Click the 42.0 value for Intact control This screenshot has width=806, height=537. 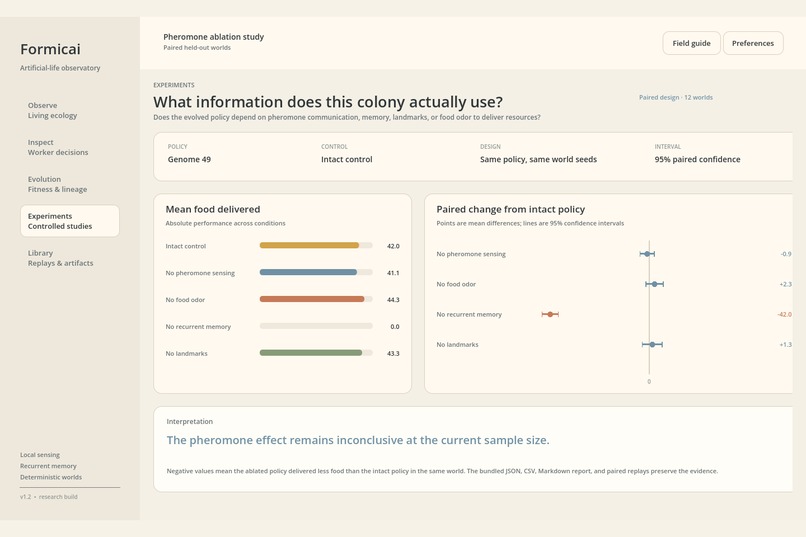(x=393, y=246)
